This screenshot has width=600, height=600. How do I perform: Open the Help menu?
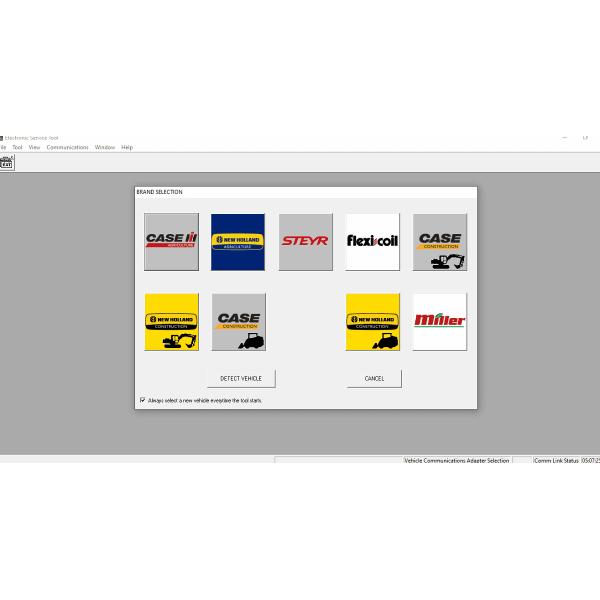(x=127, y=147)
